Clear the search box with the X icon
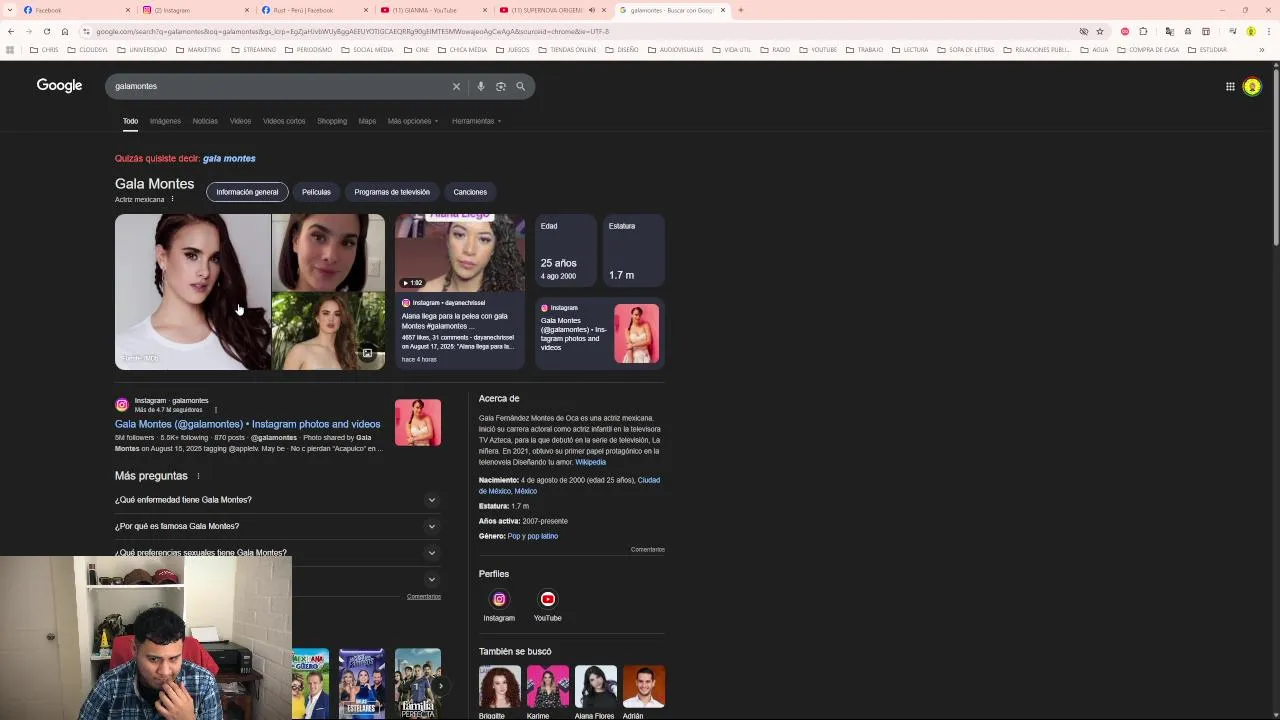The image size is (1280, 720). click(x=456, y=86)
